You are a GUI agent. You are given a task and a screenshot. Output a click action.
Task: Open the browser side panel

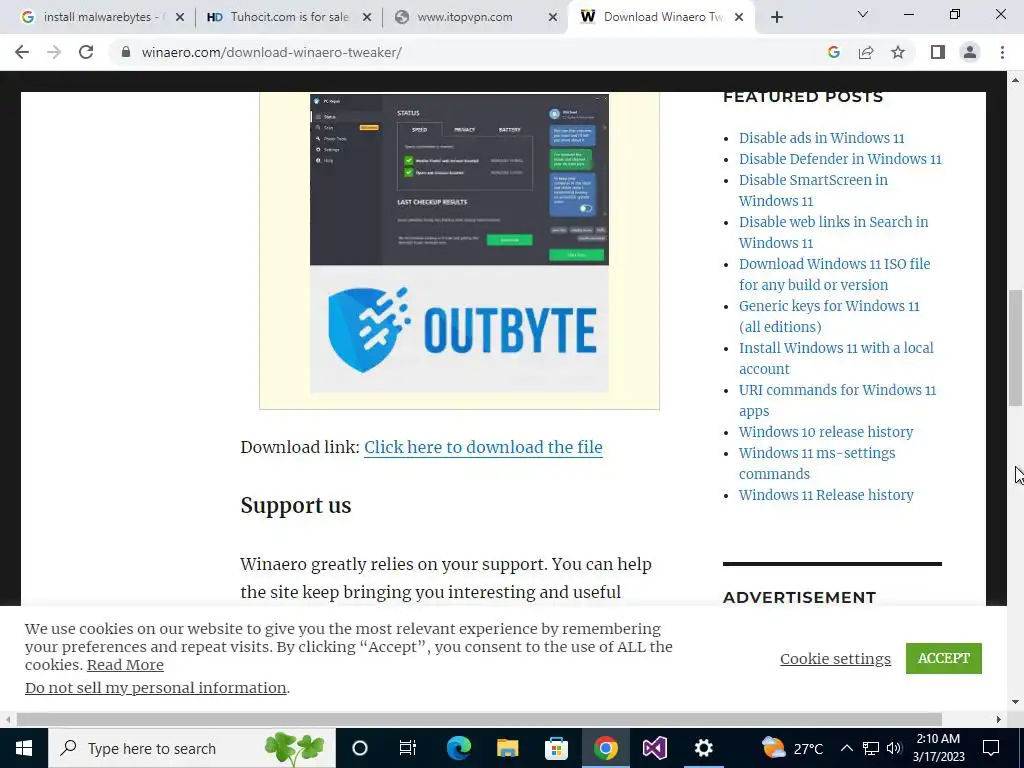pyautogui.click(x=938, y=52)
